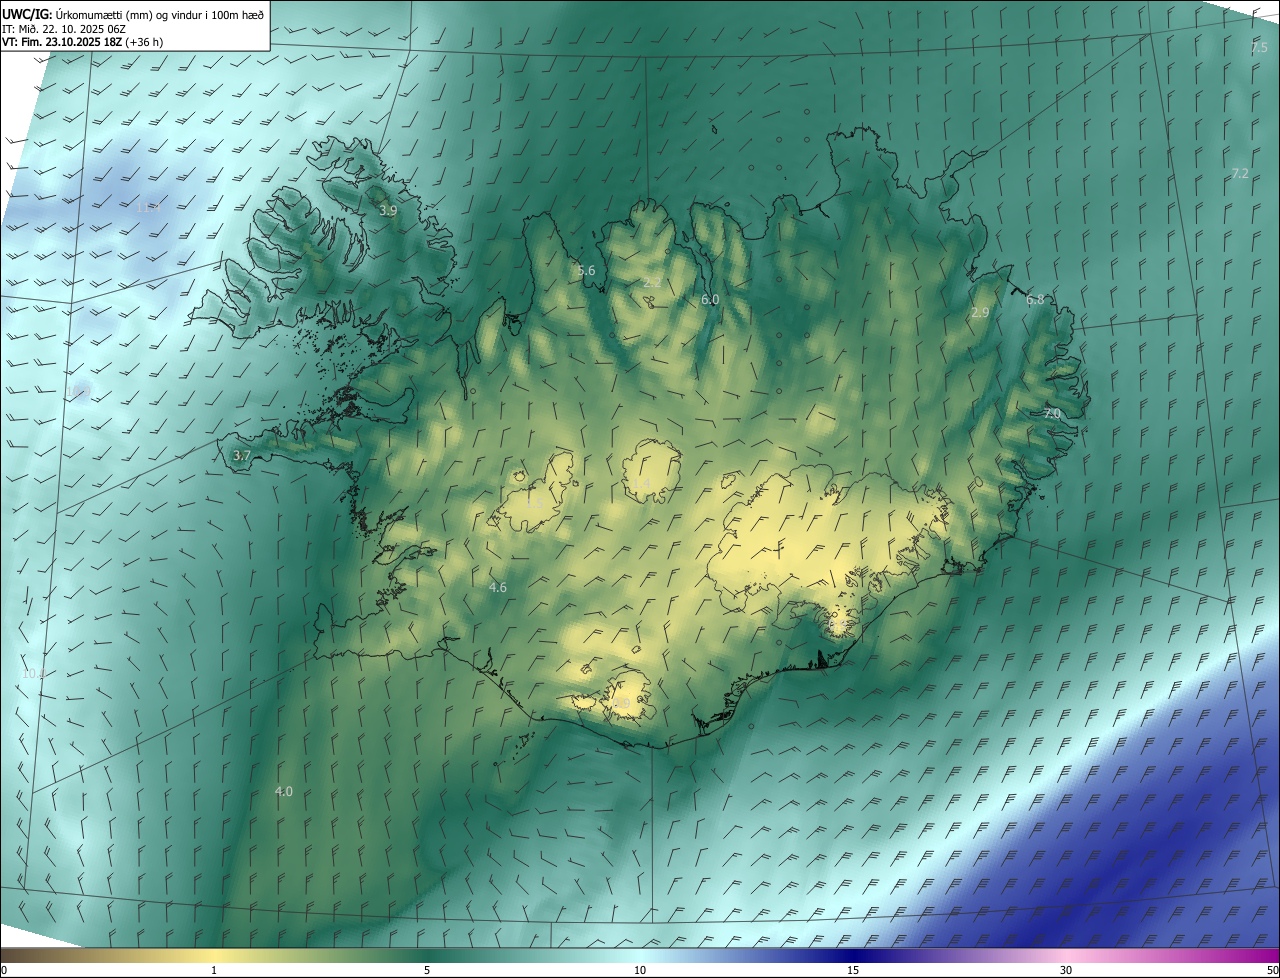
Task: Select the 15 tick label on the color scale
Action: pyautogui.click(x=853, y=970)
